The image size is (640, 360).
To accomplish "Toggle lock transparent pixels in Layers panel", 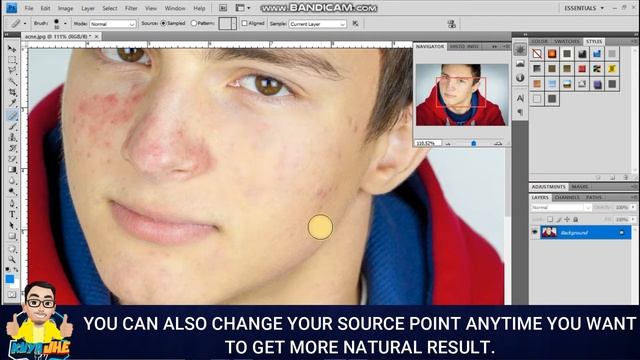I will pos(550,220).
